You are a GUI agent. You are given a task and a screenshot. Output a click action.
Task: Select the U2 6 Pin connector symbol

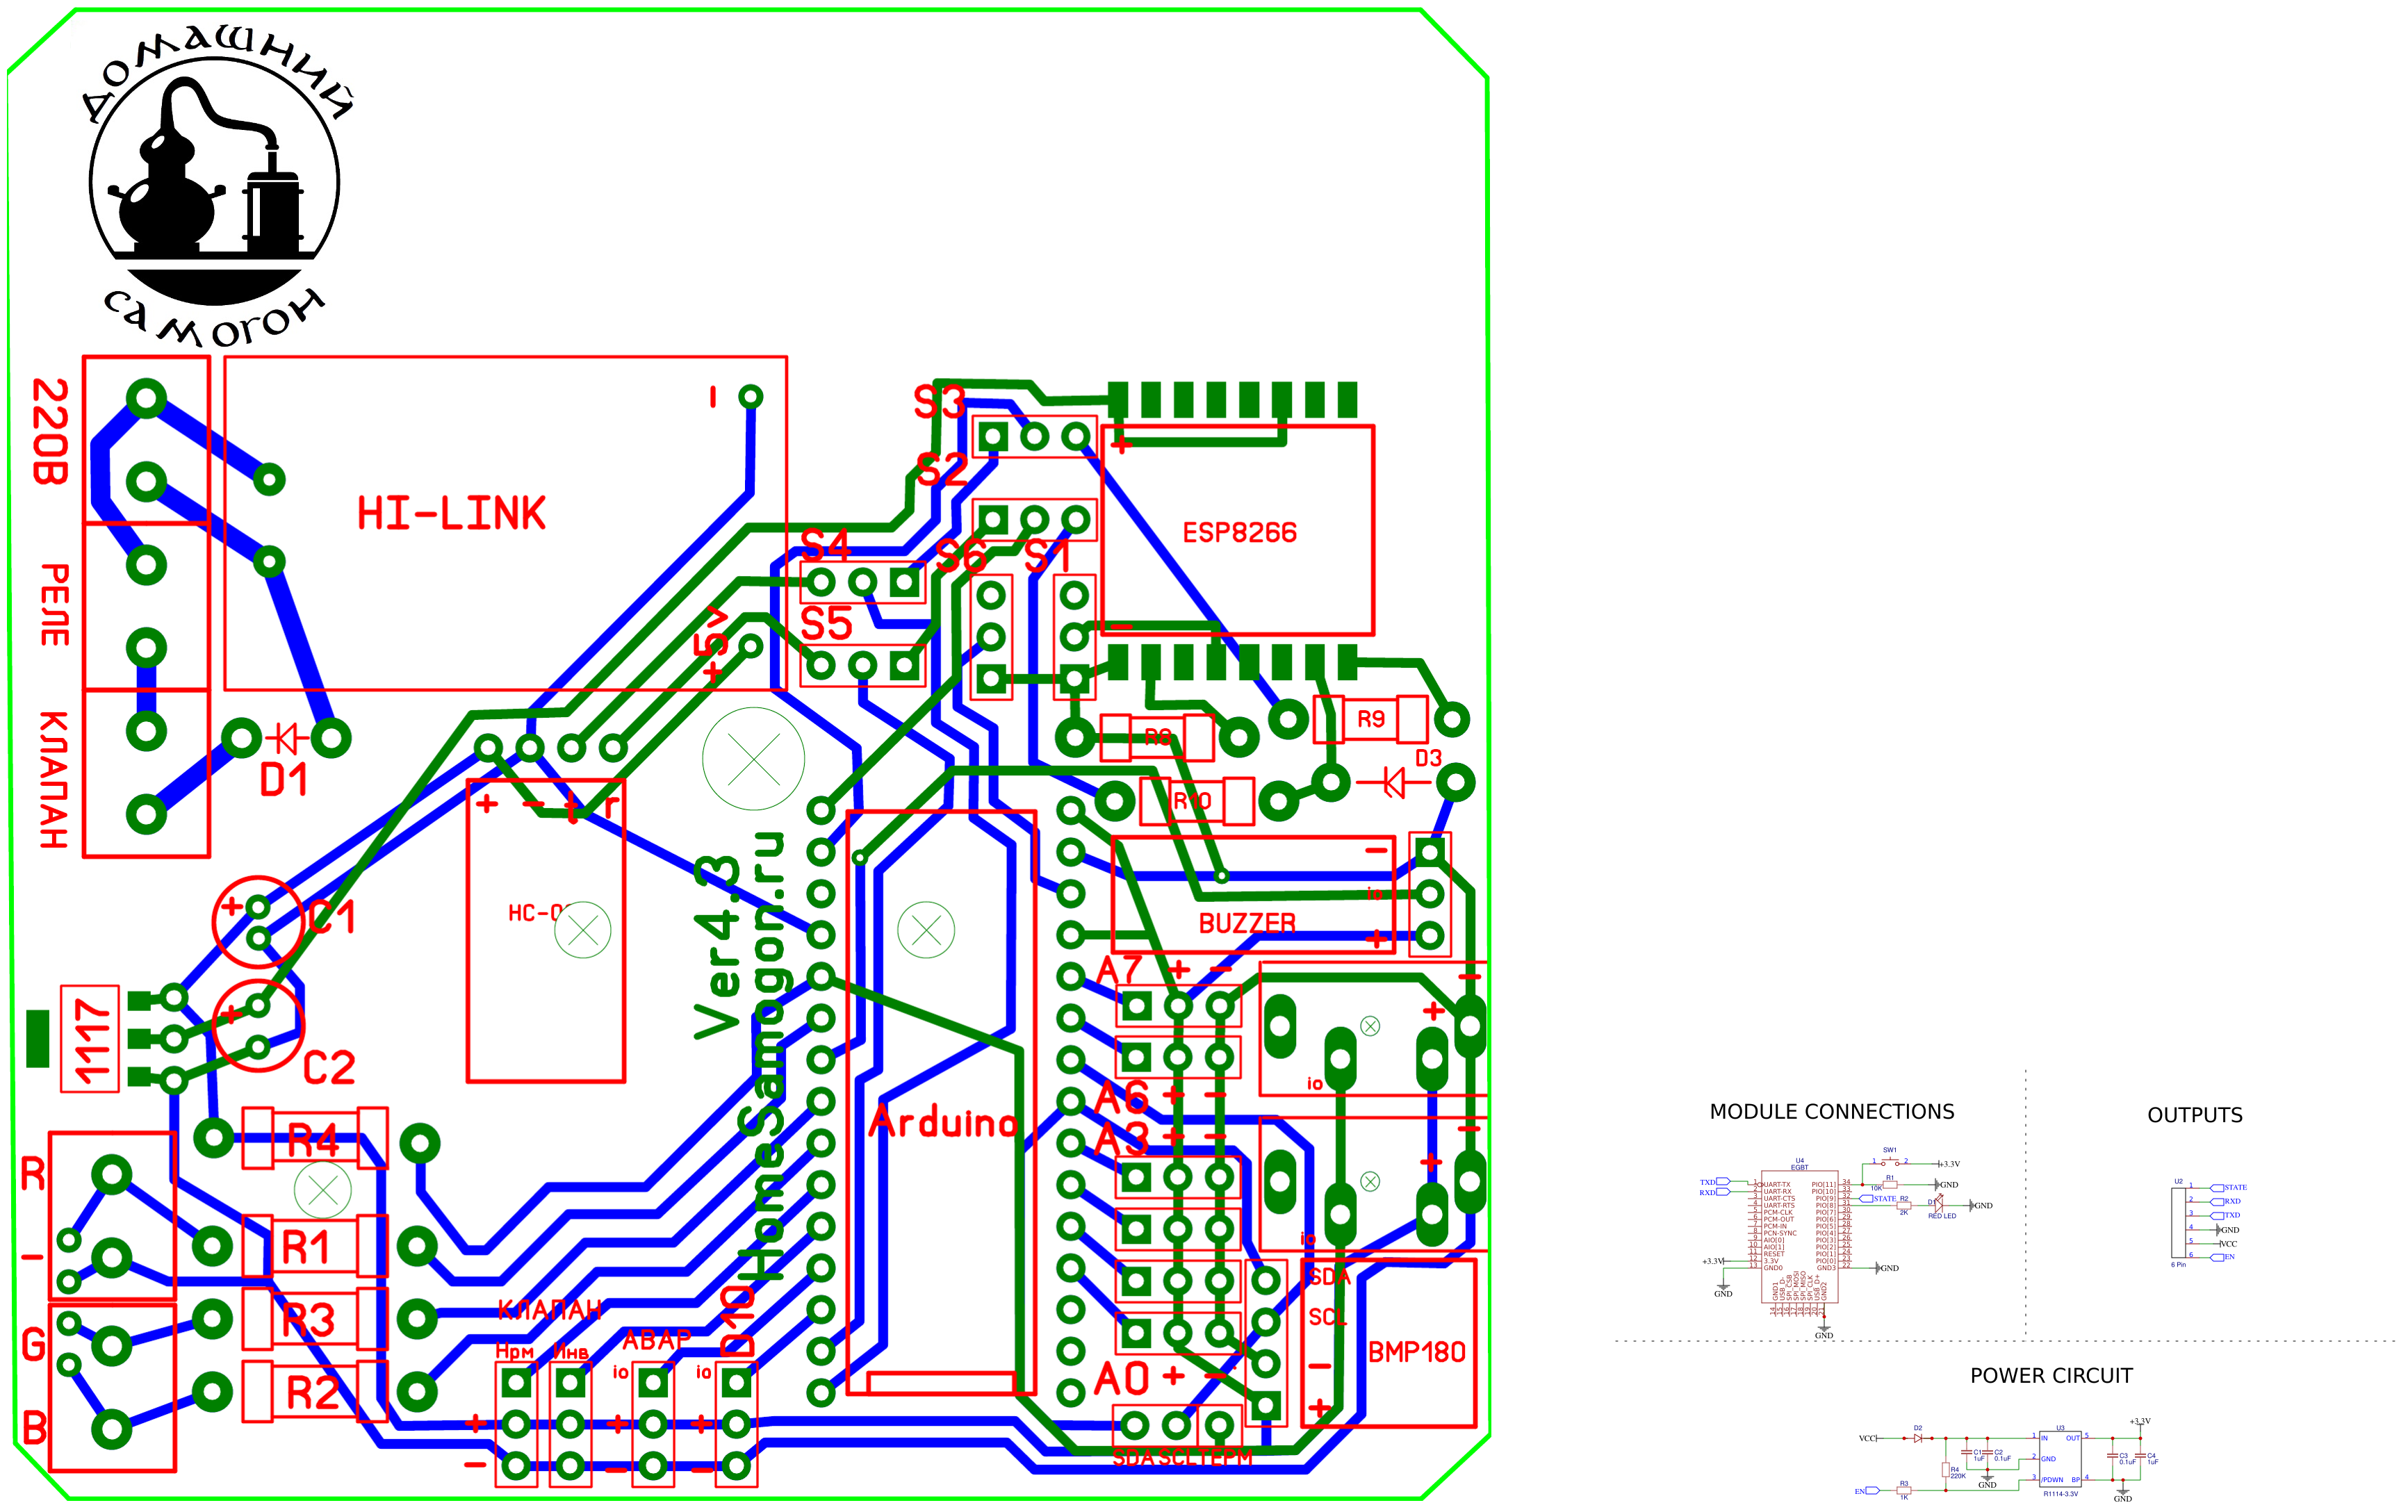tap(2178, 1222)
